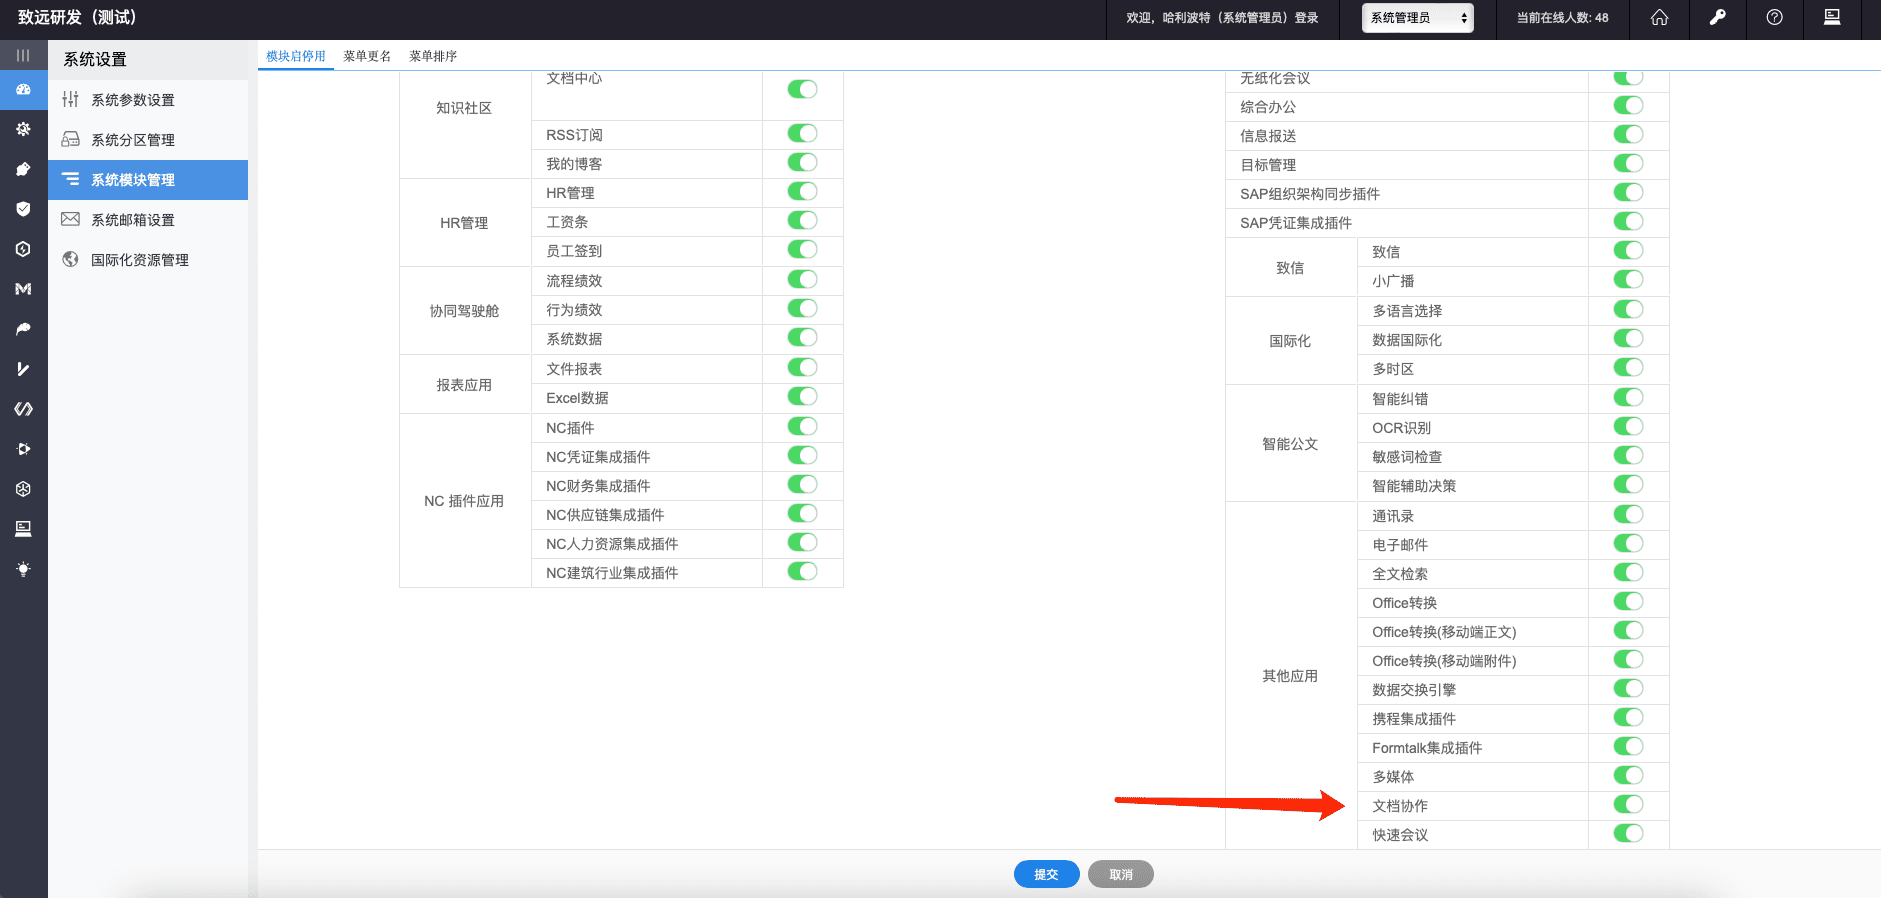Disable the 信息报送 switch
1881x898 pixels.
[1628, 134]
